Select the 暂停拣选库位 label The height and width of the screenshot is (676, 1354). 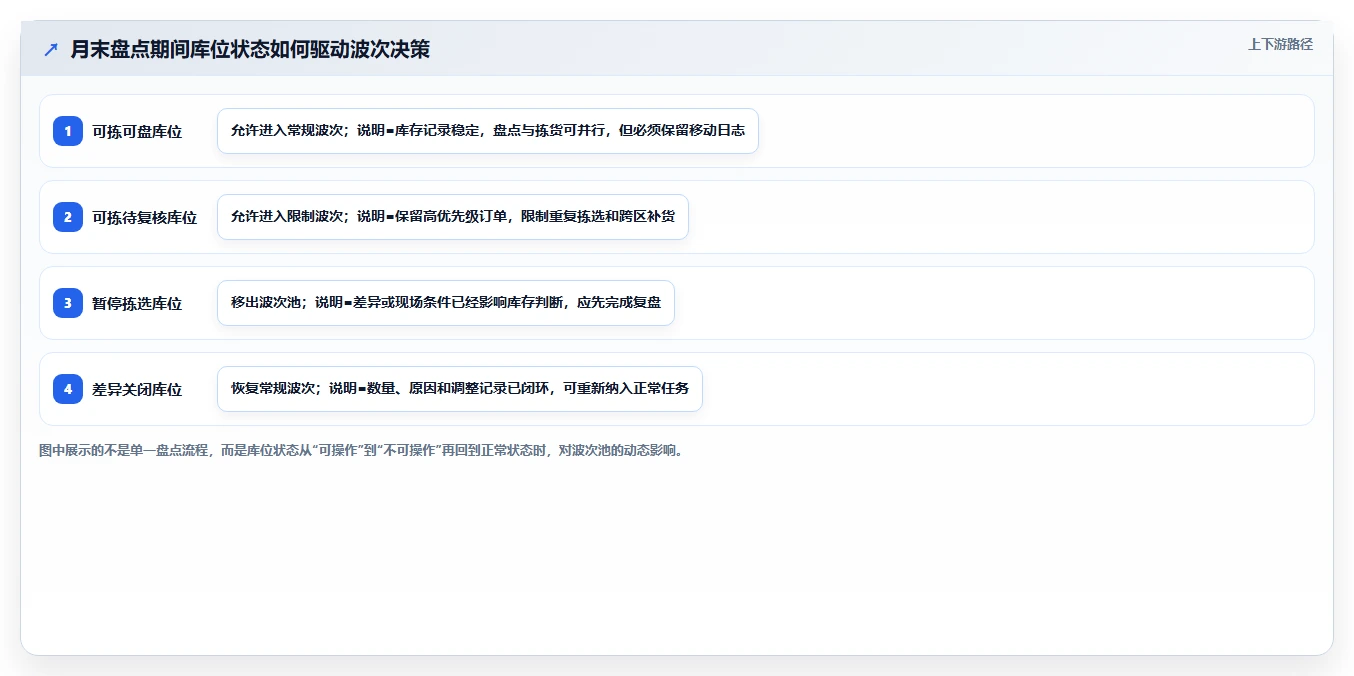tap(137, 303)
